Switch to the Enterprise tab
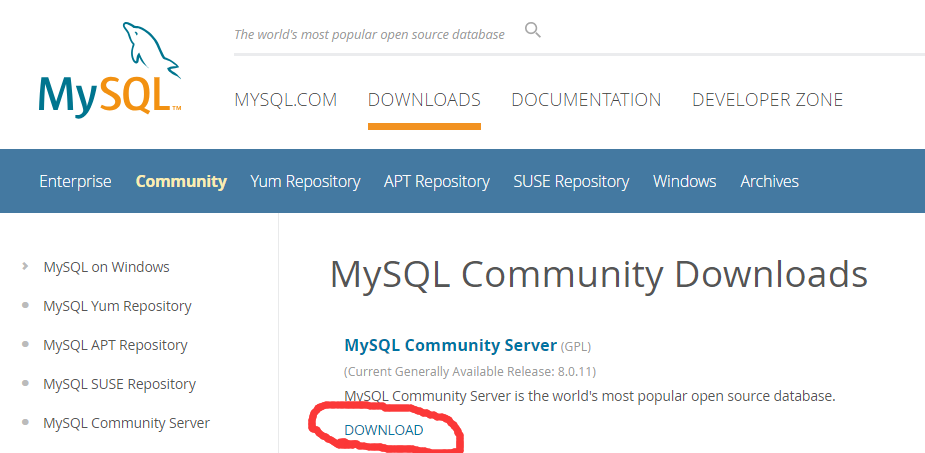 coord(75,181)
